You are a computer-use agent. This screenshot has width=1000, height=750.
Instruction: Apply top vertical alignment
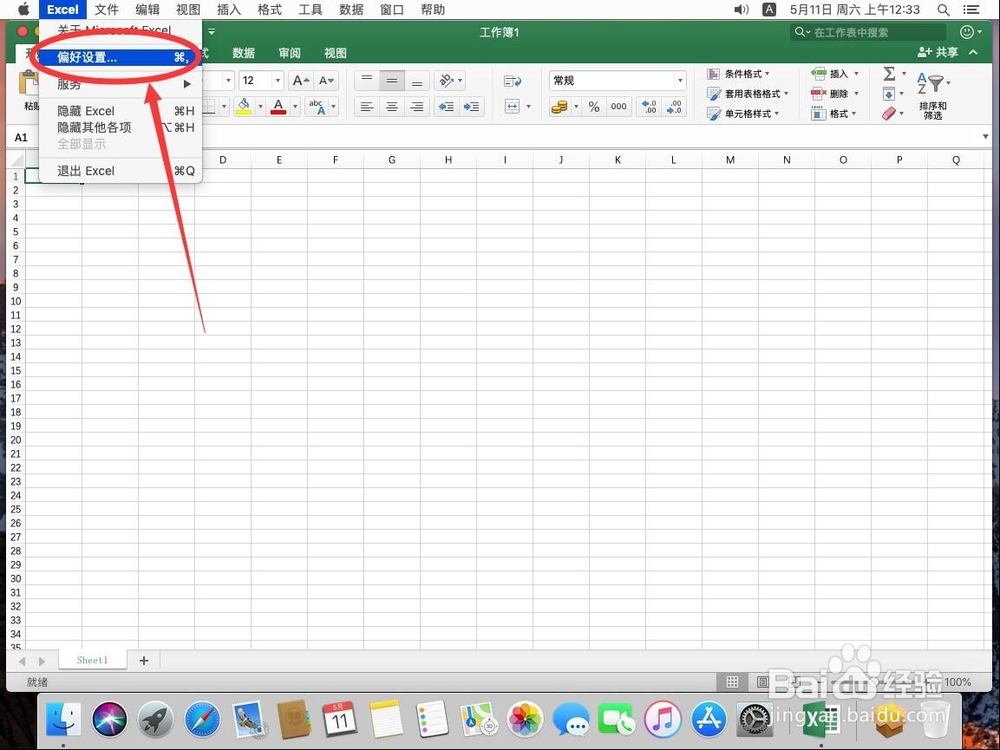(x=367, y=80)
